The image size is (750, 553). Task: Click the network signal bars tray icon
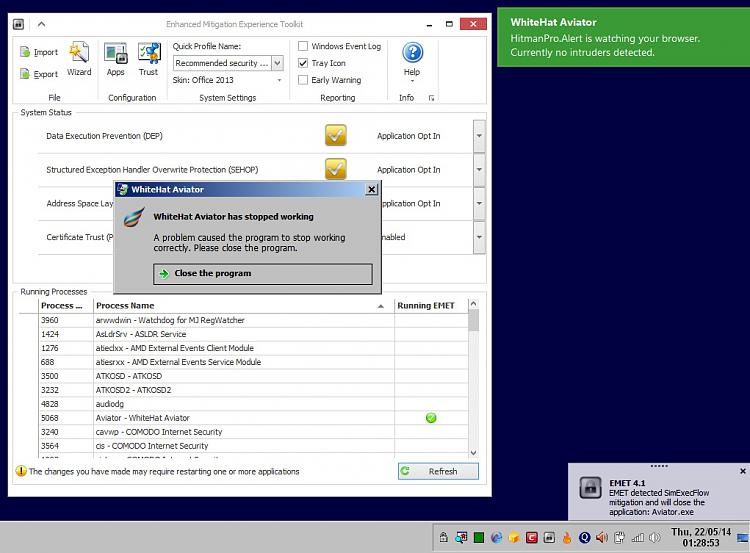pos(638,538)
